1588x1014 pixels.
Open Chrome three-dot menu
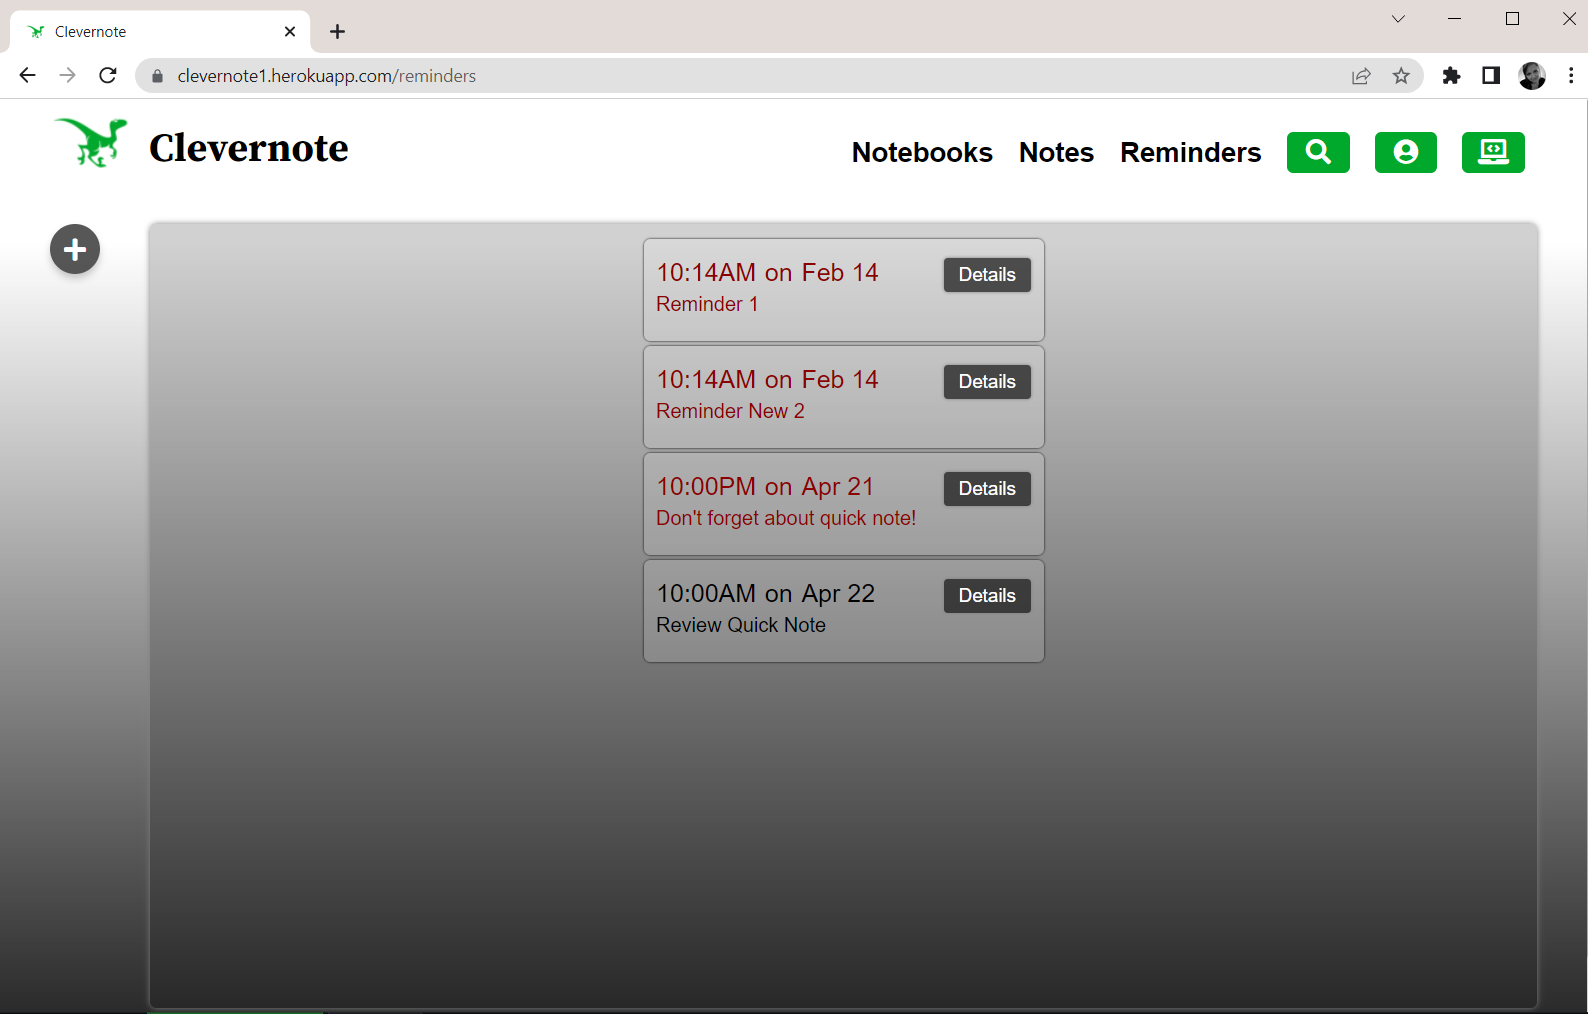(1571, 75)
